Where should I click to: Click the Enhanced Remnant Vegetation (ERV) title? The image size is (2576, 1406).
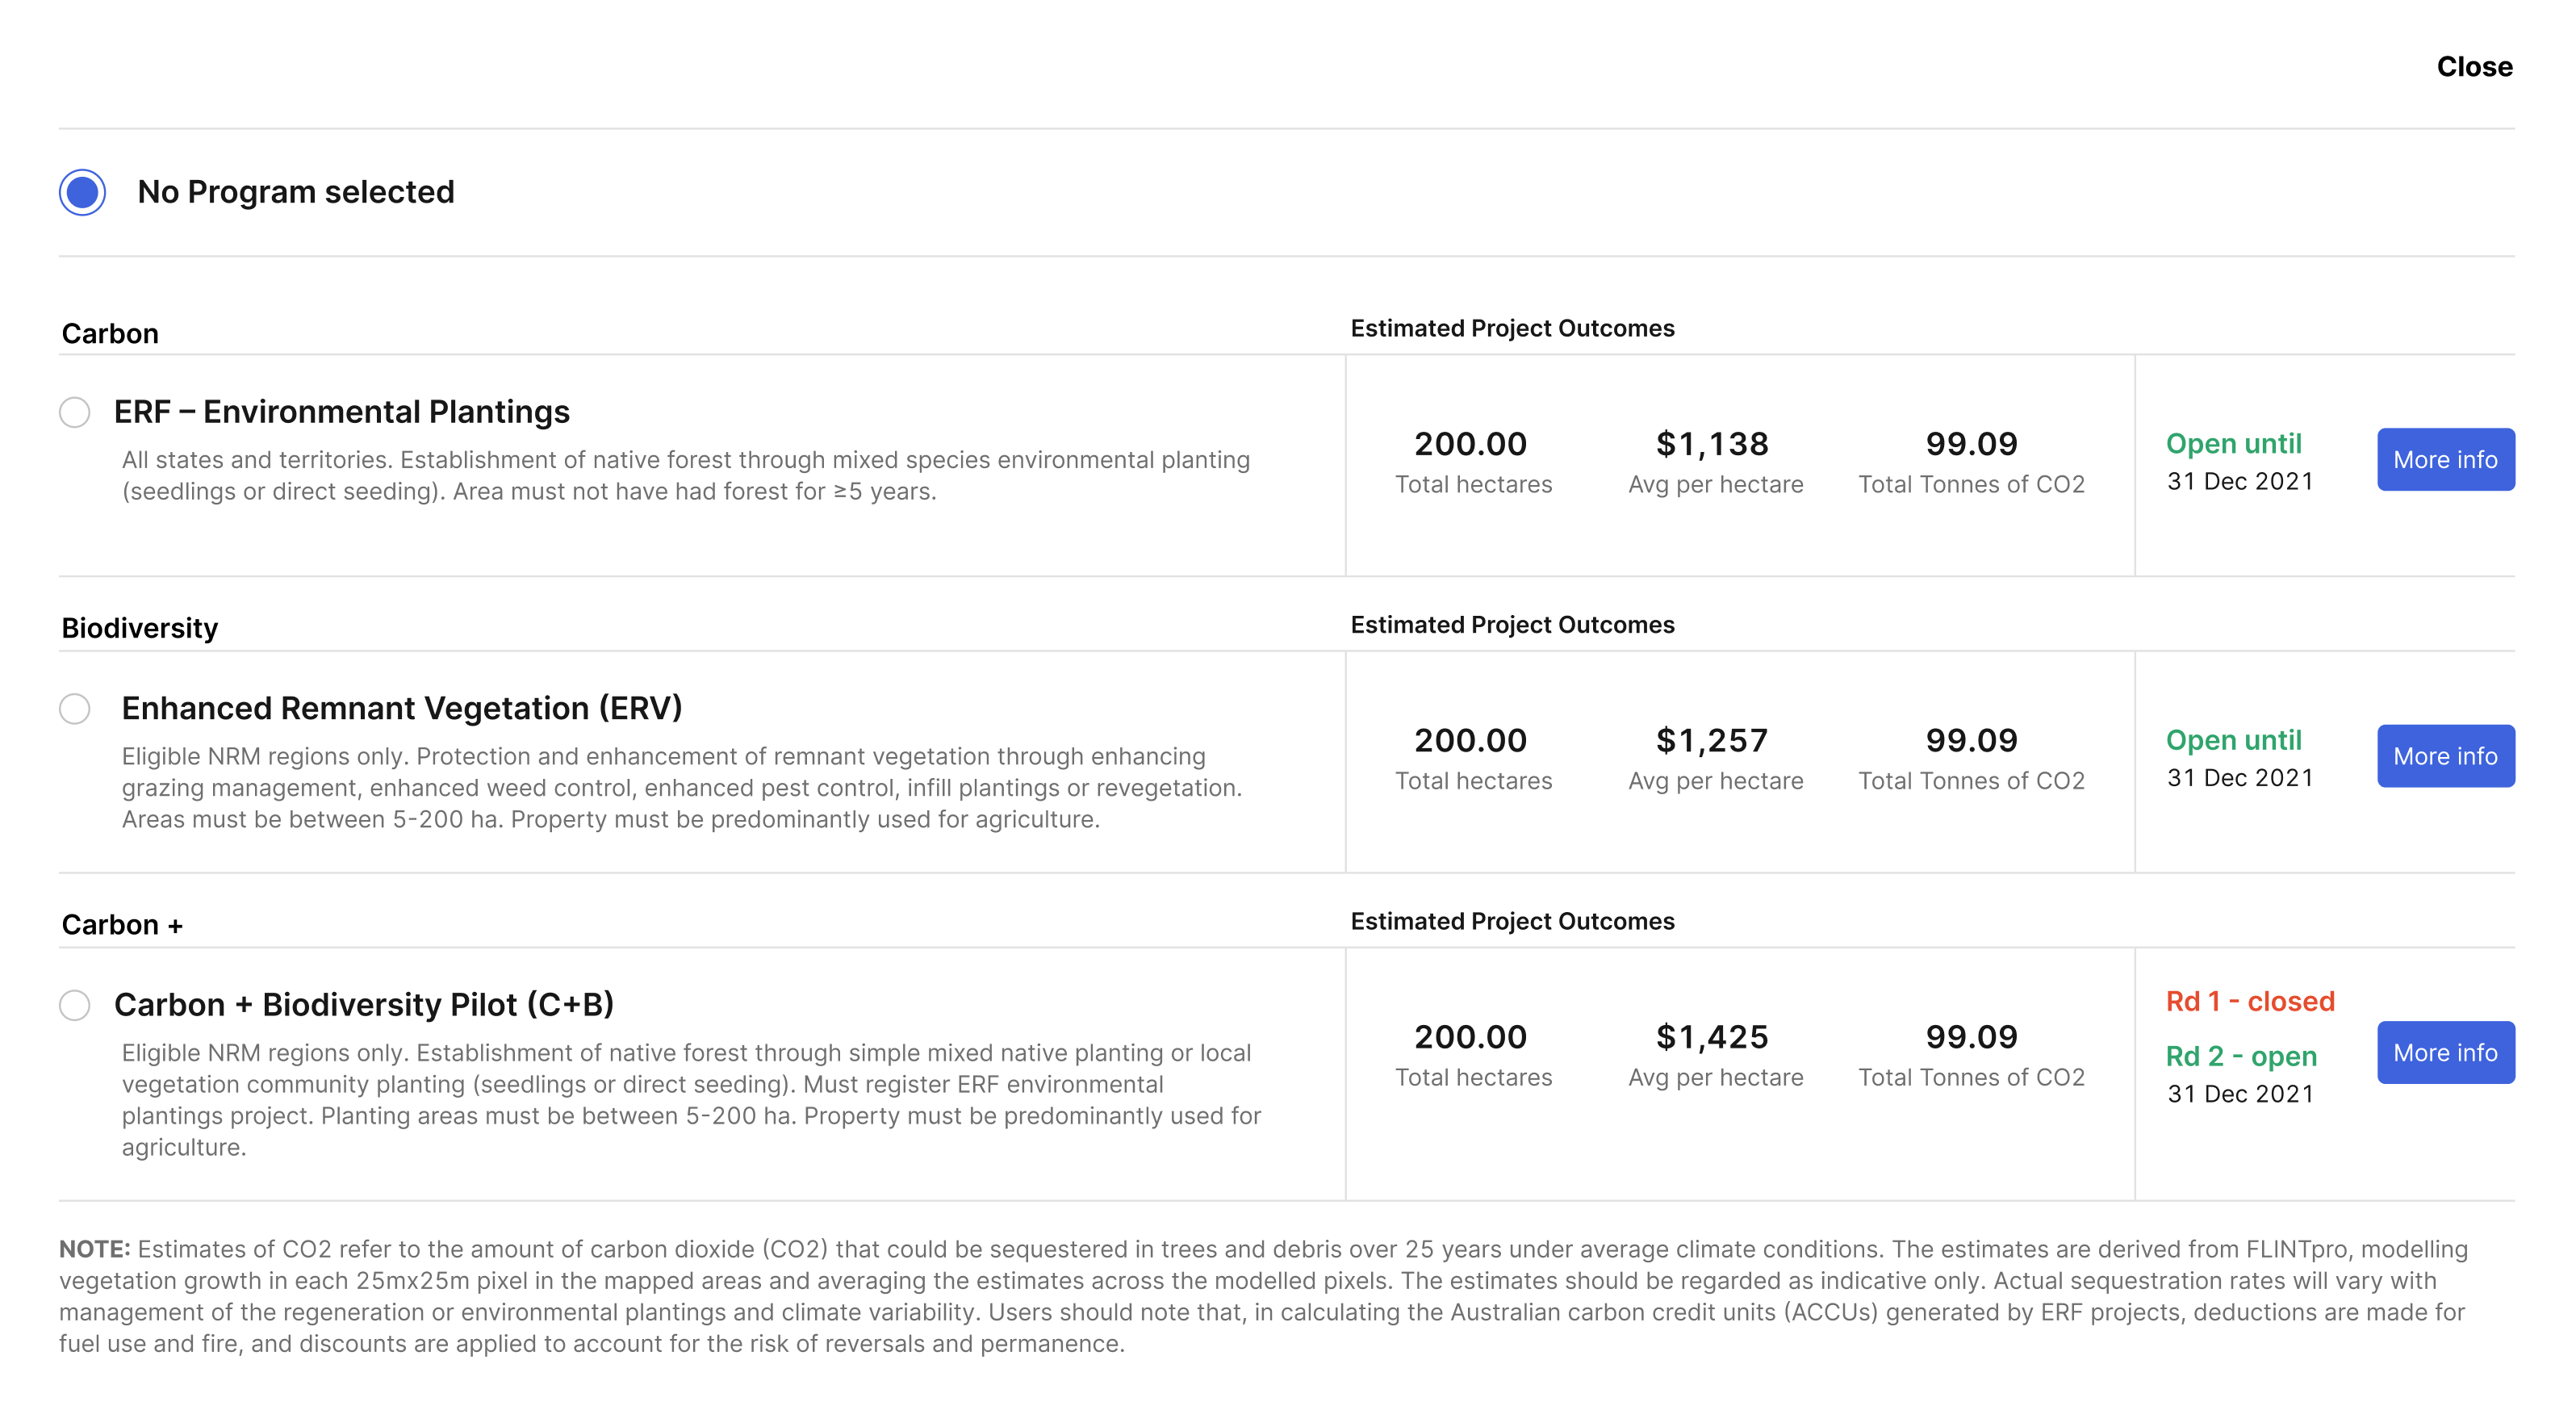tap(402, 708)
